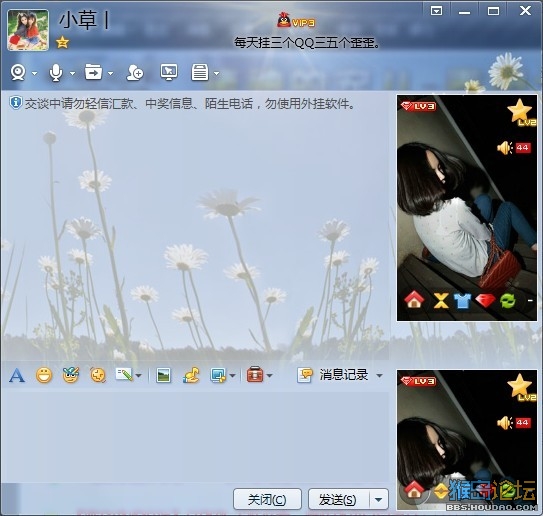This screenshot has height=516, width=543.
Task: Expand the screenshot tool dropdown arrow
Action: click(232, 375)
